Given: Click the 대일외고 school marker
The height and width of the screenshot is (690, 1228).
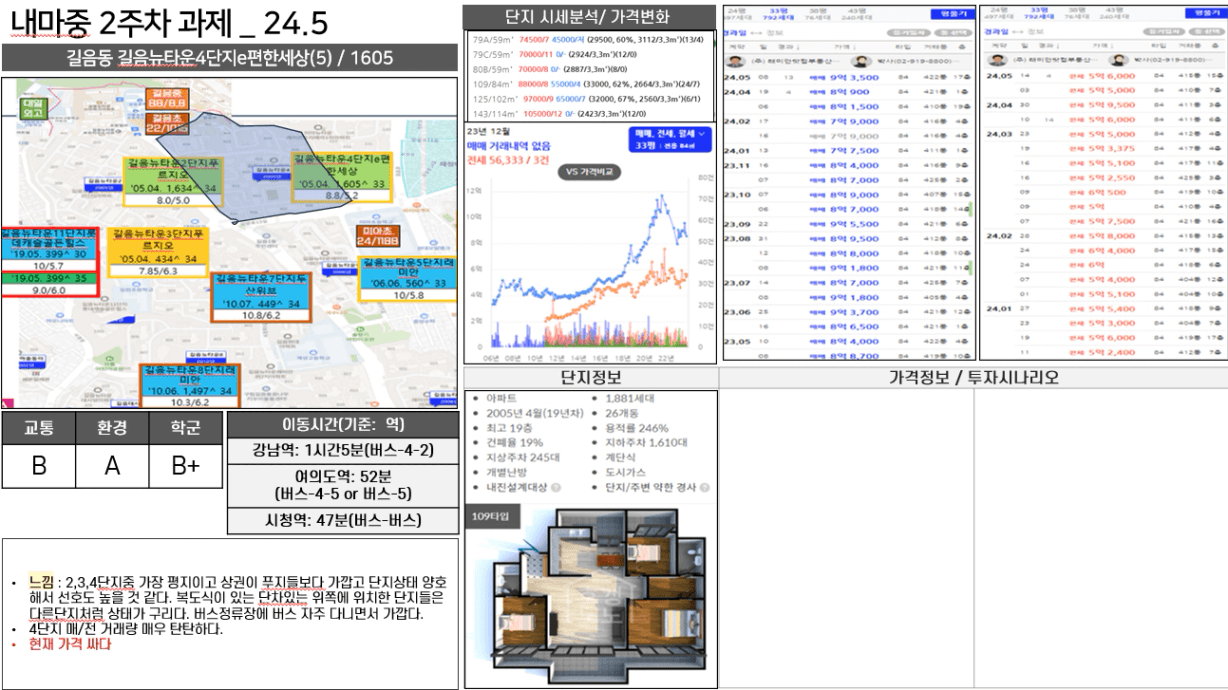Looking at the screenshot, I should click(34, 108).
